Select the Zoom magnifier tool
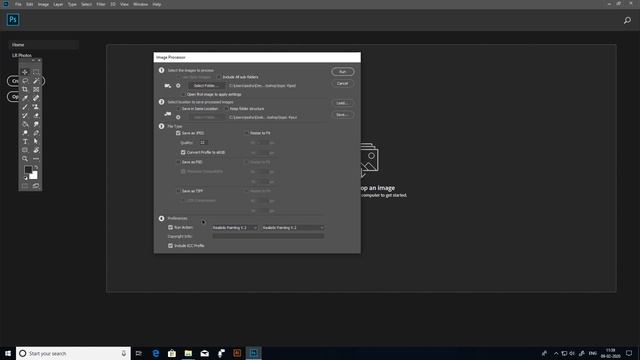Image resolution: width=640 pixels, height=360 pixels. click(x=25, y=159)
